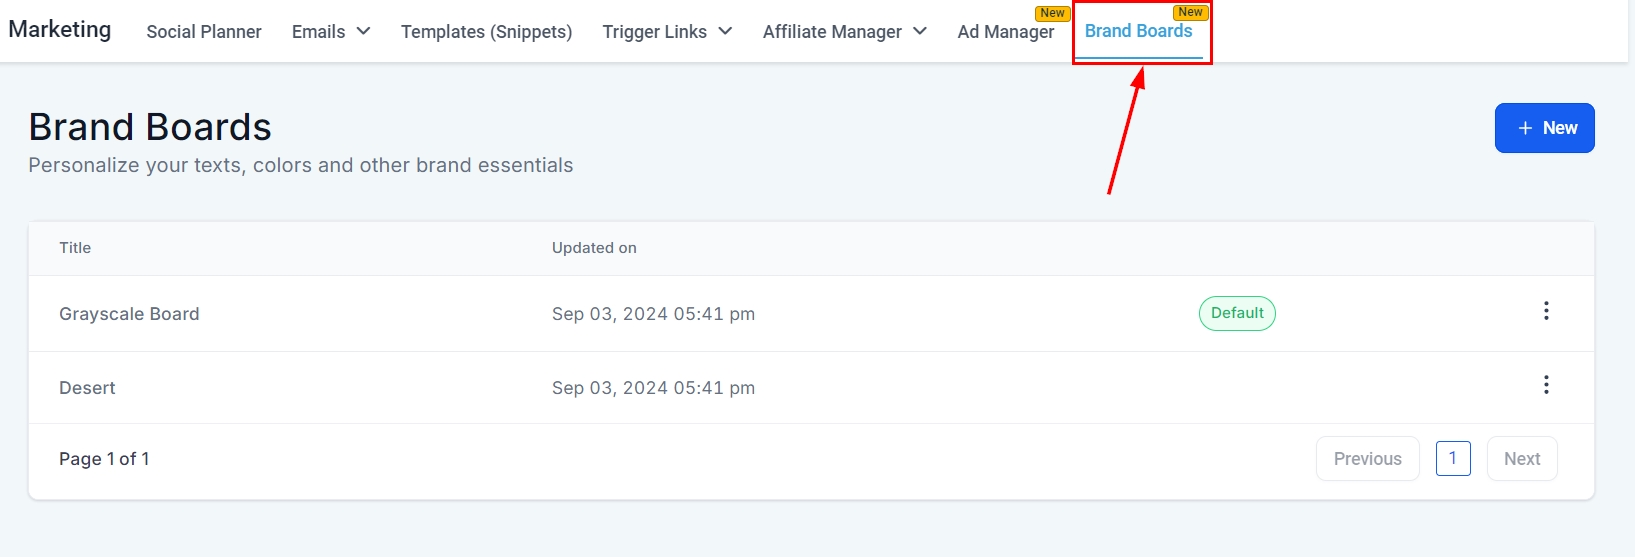Image resolution: width=1635 pixels, height=557 pixels.
Task: Expand the Emails dropdown chevron
Action: pos(363,31)
